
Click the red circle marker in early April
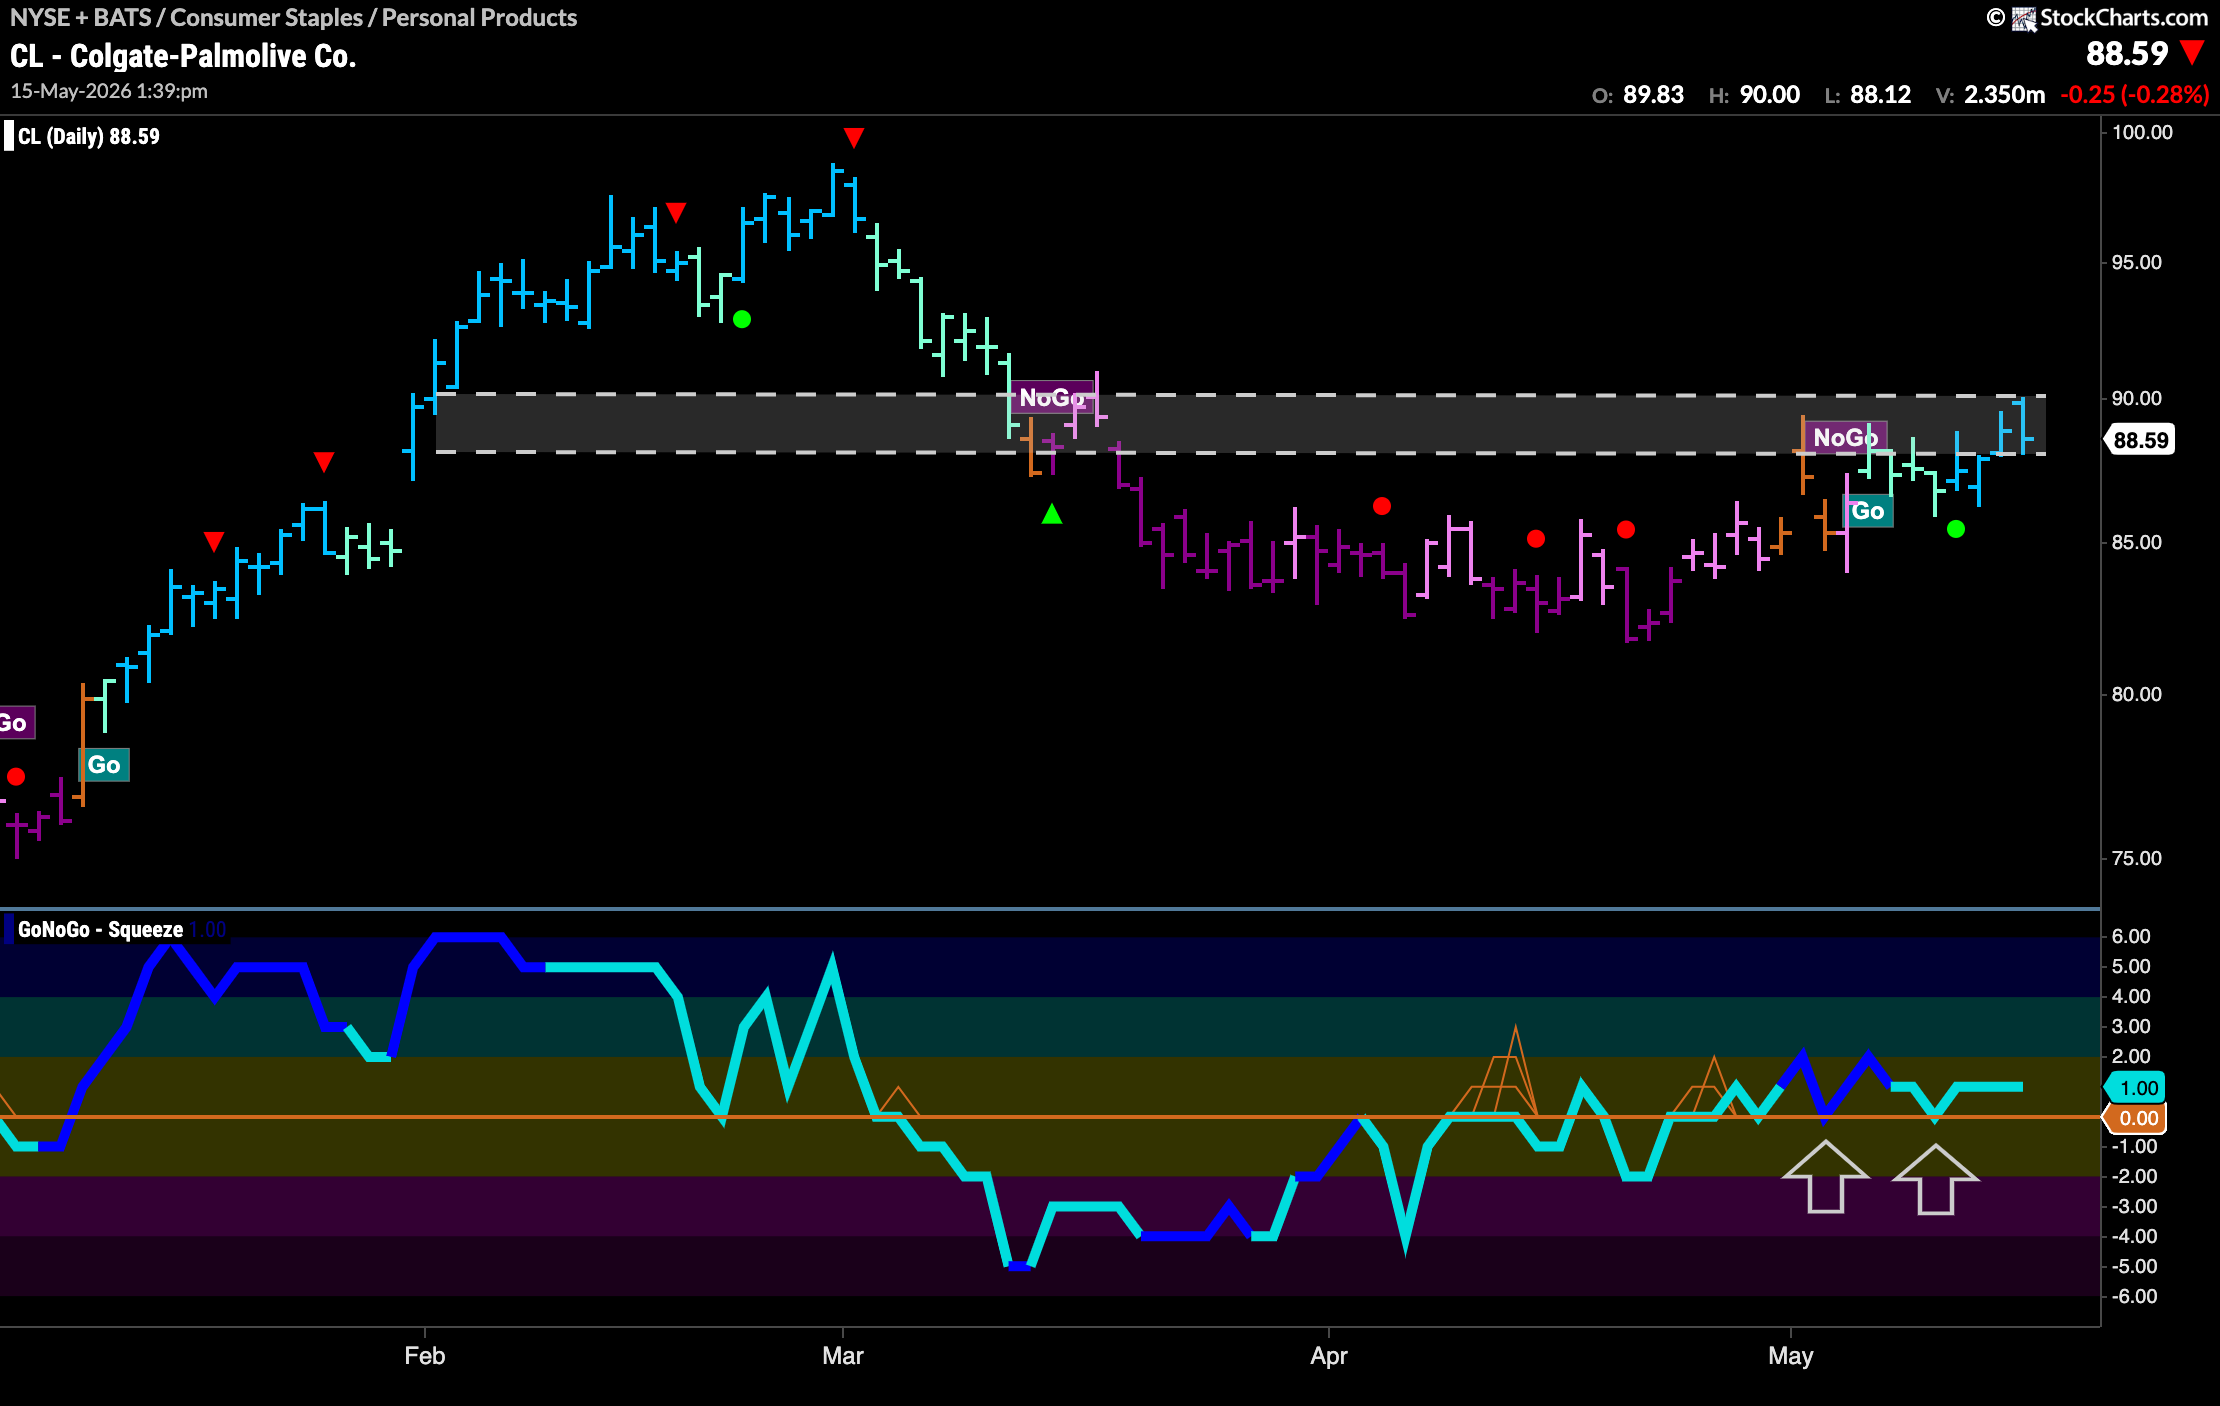[1382, 506]
